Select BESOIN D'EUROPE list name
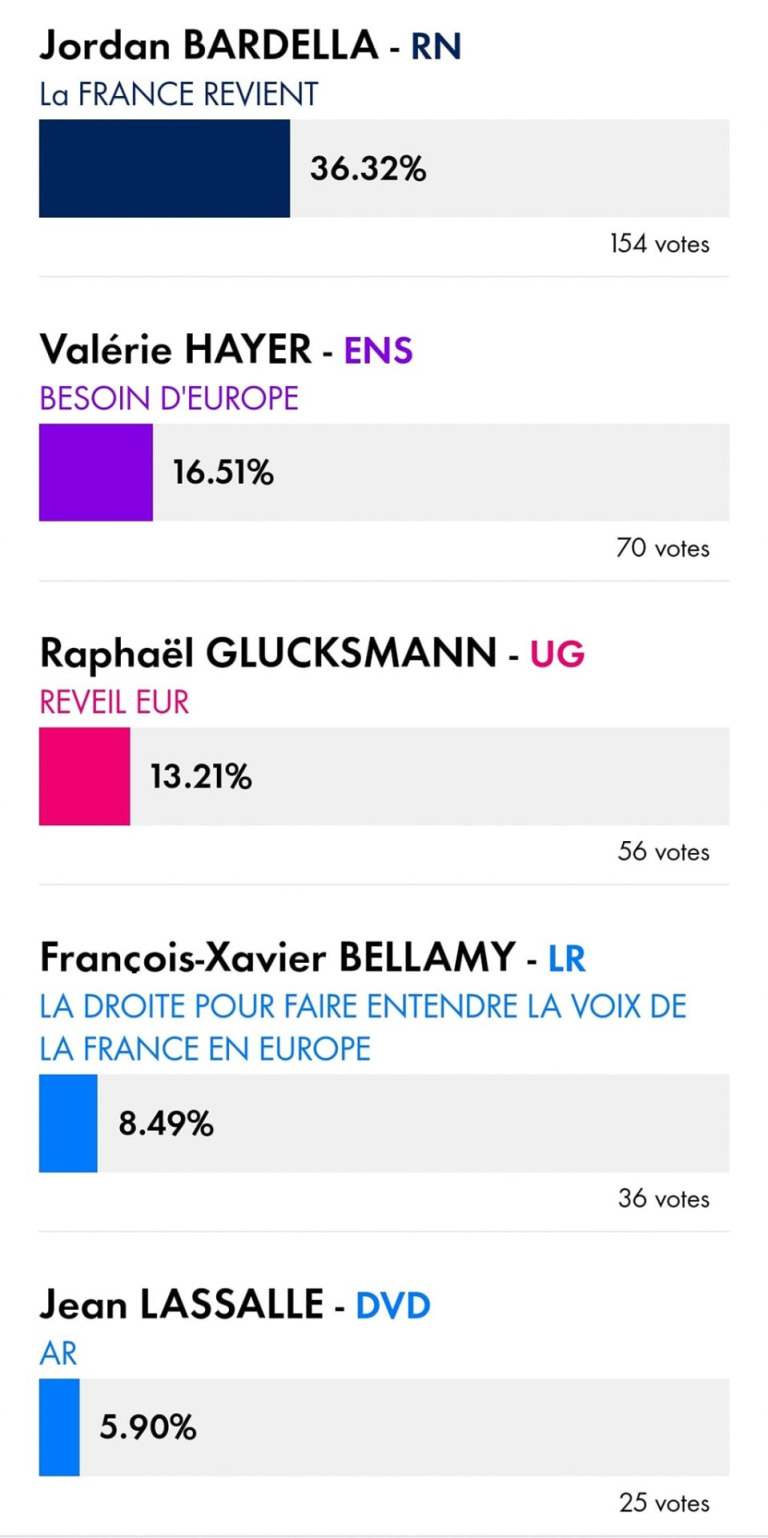 click(169, 398)
